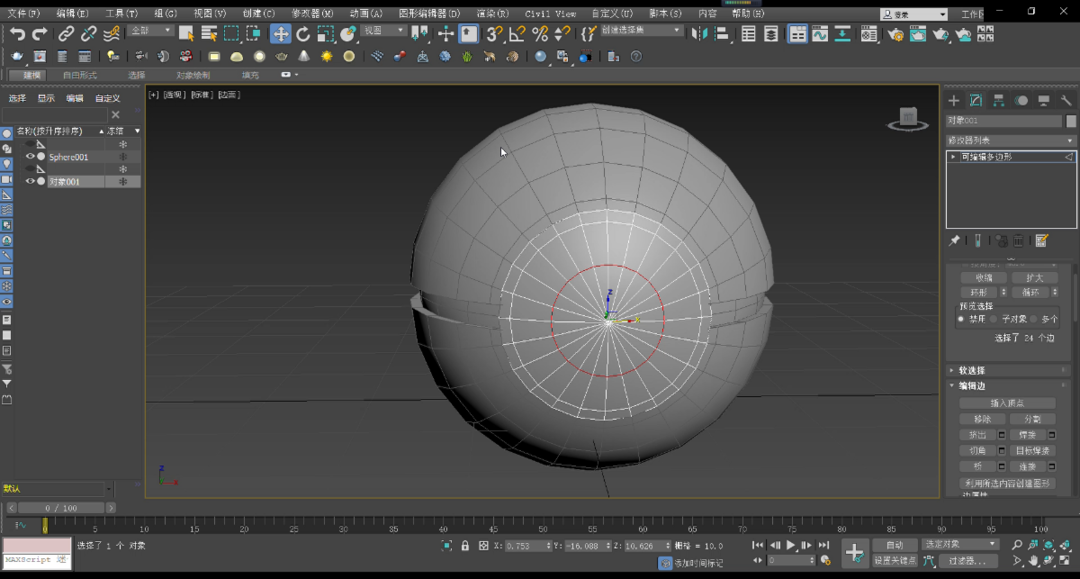1080x579 pixels.
Task: Toggle visibility eye of Sphere001
Action: click(29, 157)
